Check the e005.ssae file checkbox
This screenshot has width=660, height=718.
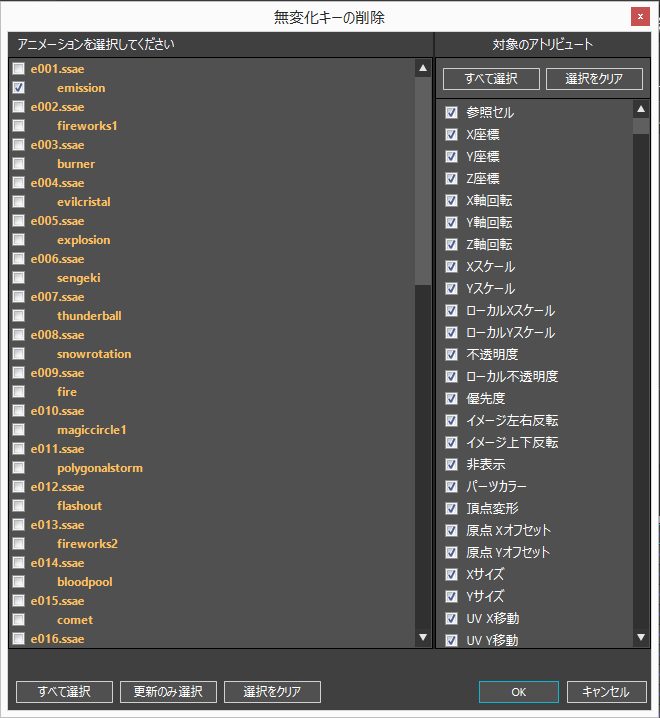coord(18,221)
